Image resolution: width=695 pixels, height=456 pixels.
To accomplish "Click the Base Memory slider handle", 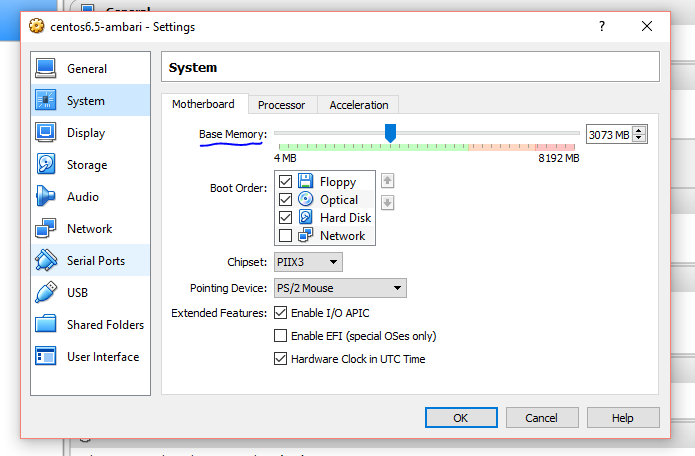I will (x=390, y=133).
